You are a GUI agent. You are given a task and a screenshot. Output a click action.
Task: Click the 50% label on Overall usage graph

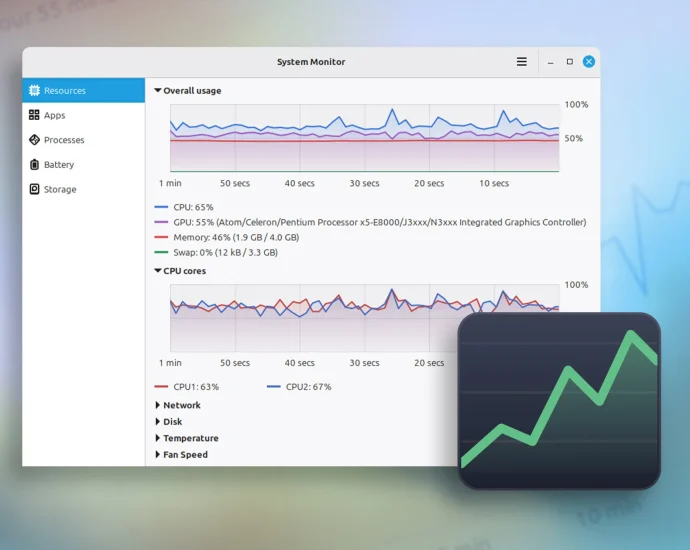[573, 138]
